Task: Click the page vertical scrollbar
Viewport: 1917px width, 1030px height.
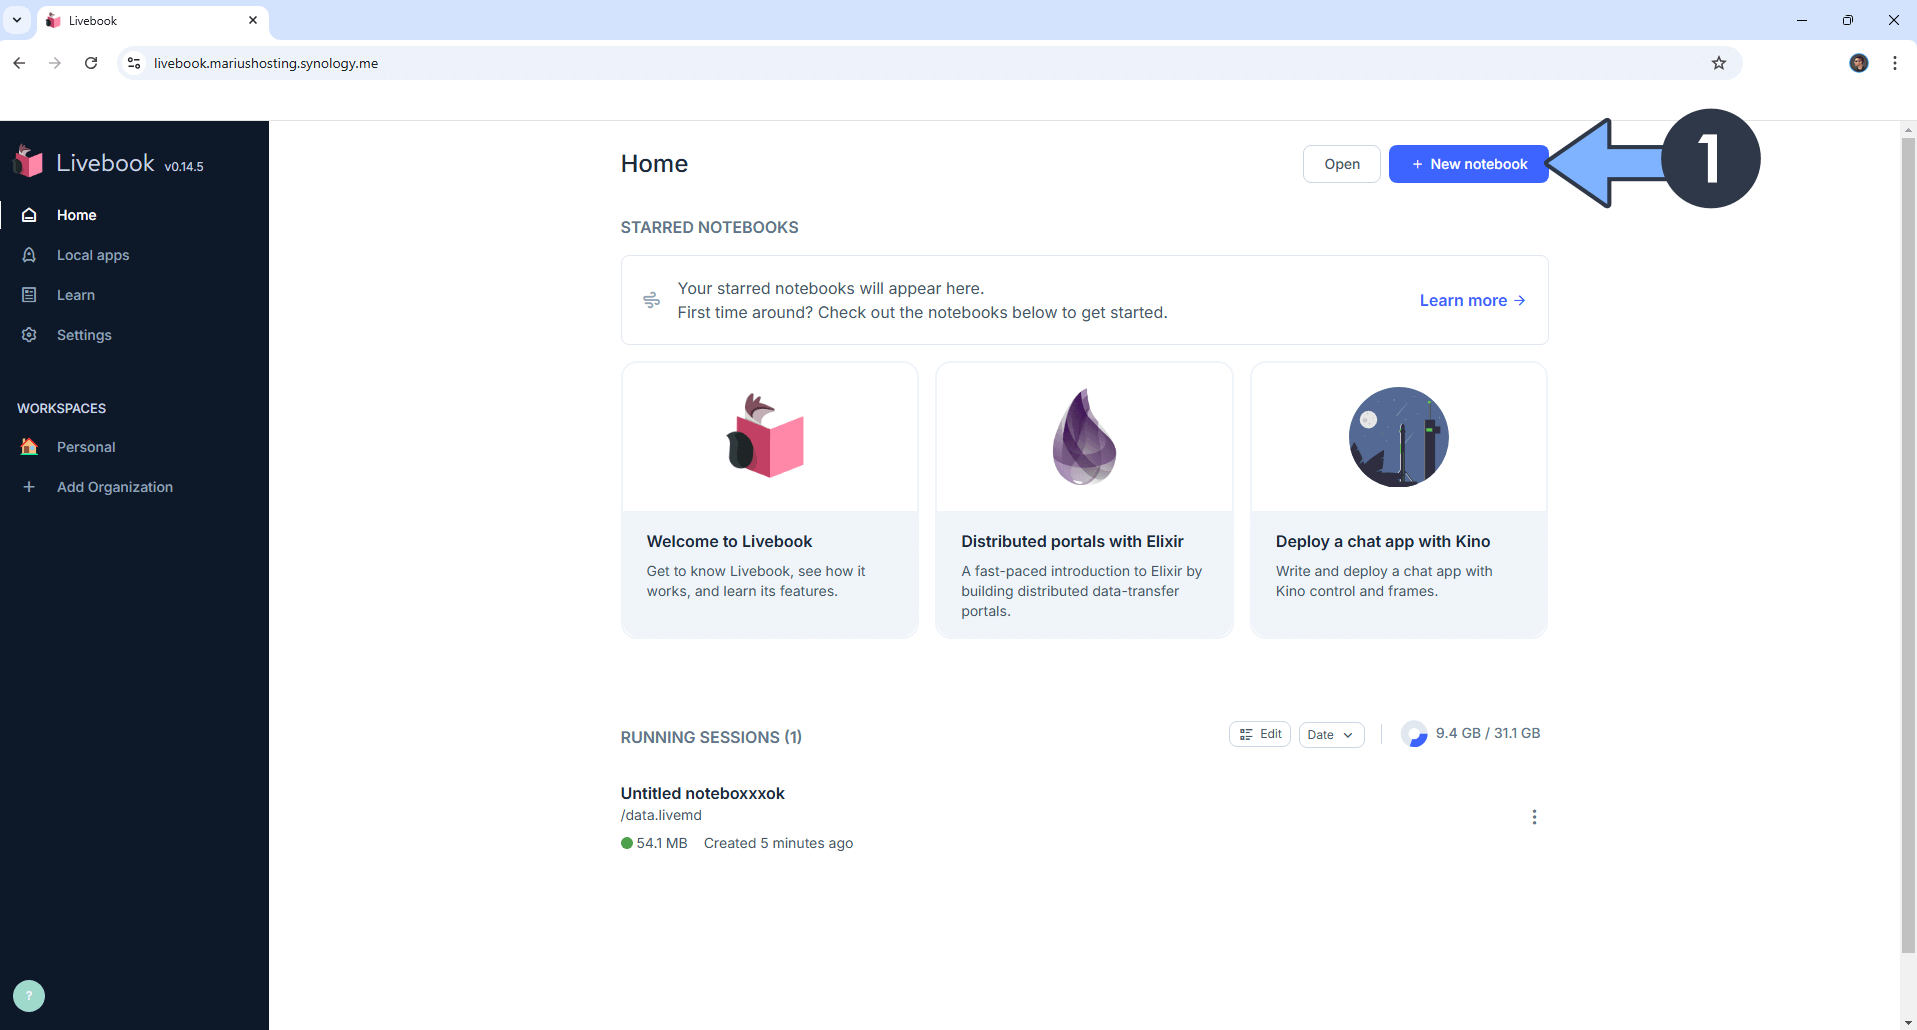Action: [x=1908, y=545]
